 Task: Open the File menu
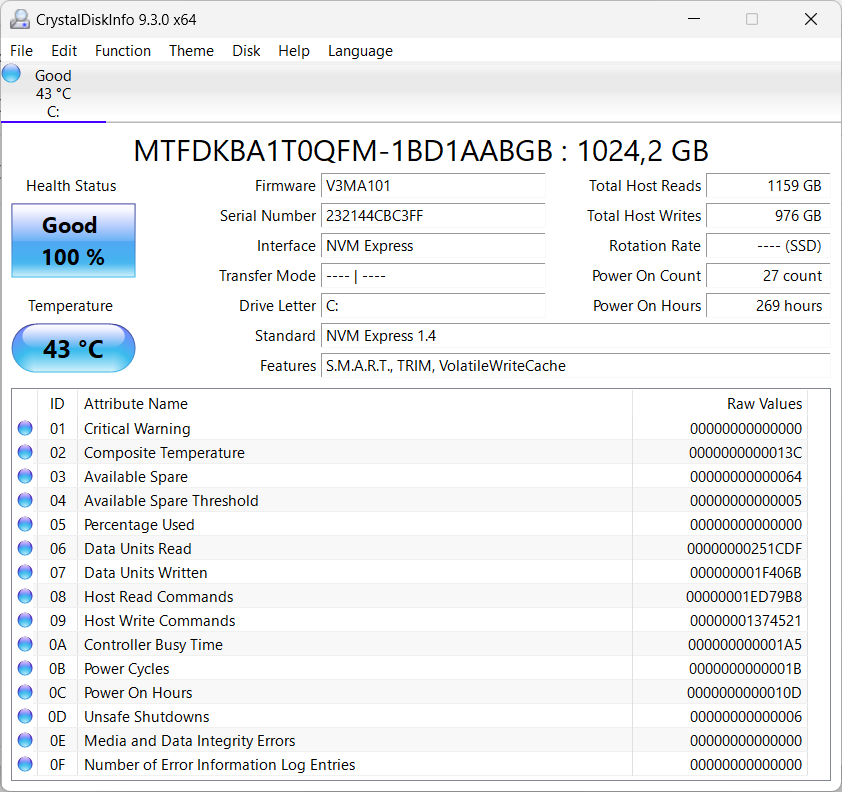coord(21,51)
